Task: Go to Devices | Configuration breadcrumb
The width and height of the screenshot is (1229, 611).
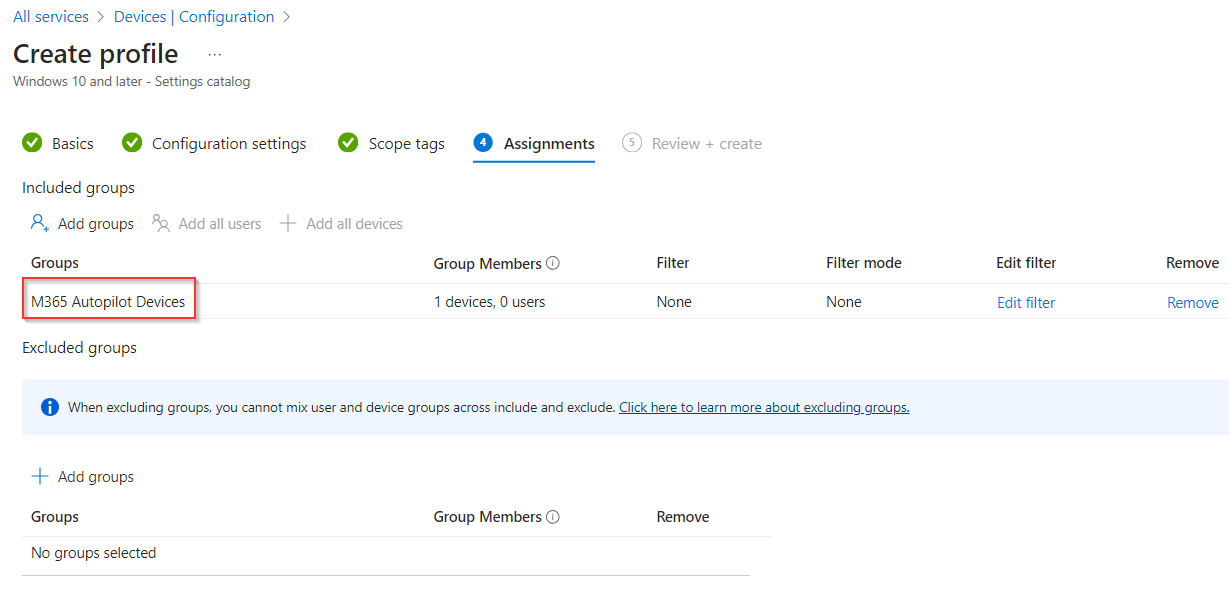Action: point(194,17)
